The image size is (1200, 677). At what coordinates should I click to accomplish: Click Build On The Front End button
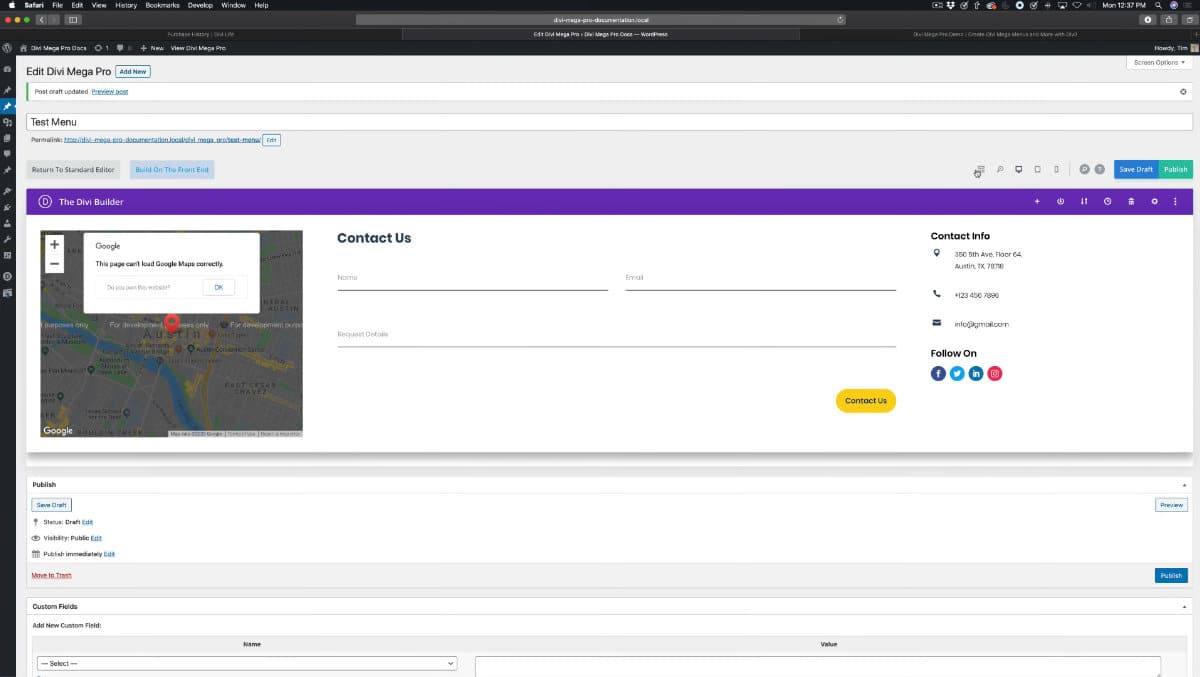point(172,170)
